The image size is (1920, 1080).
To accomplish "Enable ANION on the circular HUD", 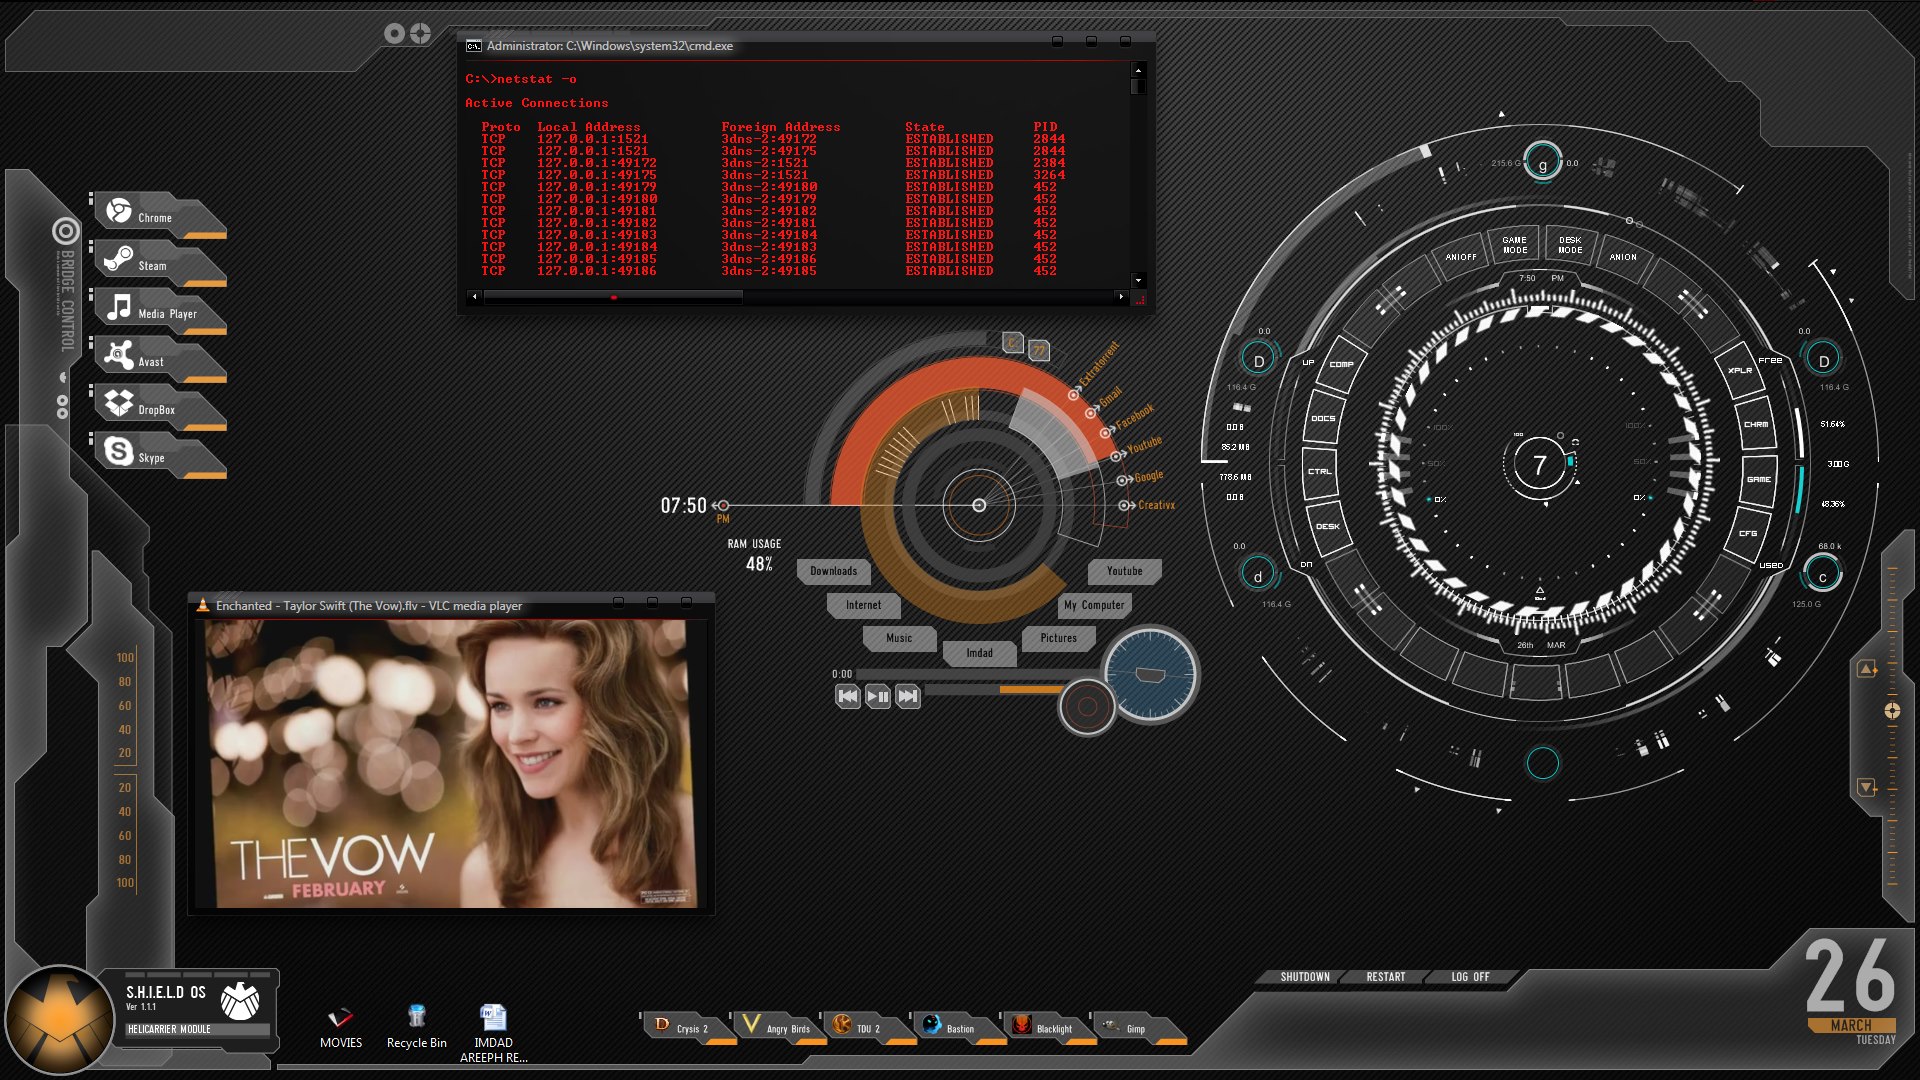I will [1622, 257].
